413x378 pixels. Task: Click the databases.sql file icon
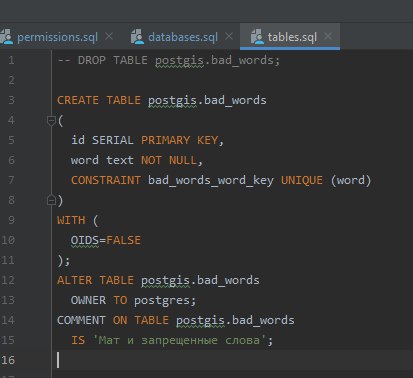click(137, 37)
